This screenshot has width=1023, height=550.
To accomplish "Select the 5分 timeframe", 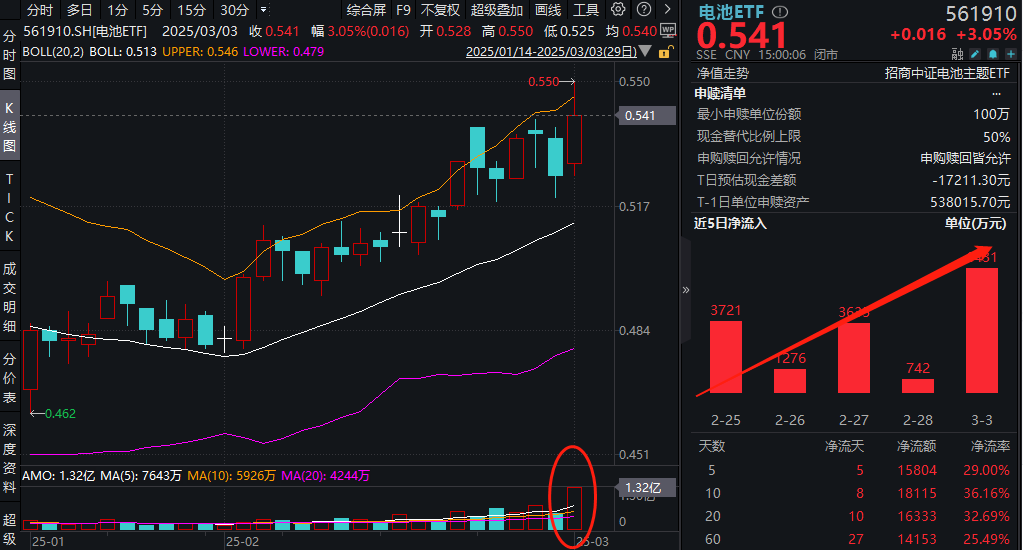I will (153, 10).
